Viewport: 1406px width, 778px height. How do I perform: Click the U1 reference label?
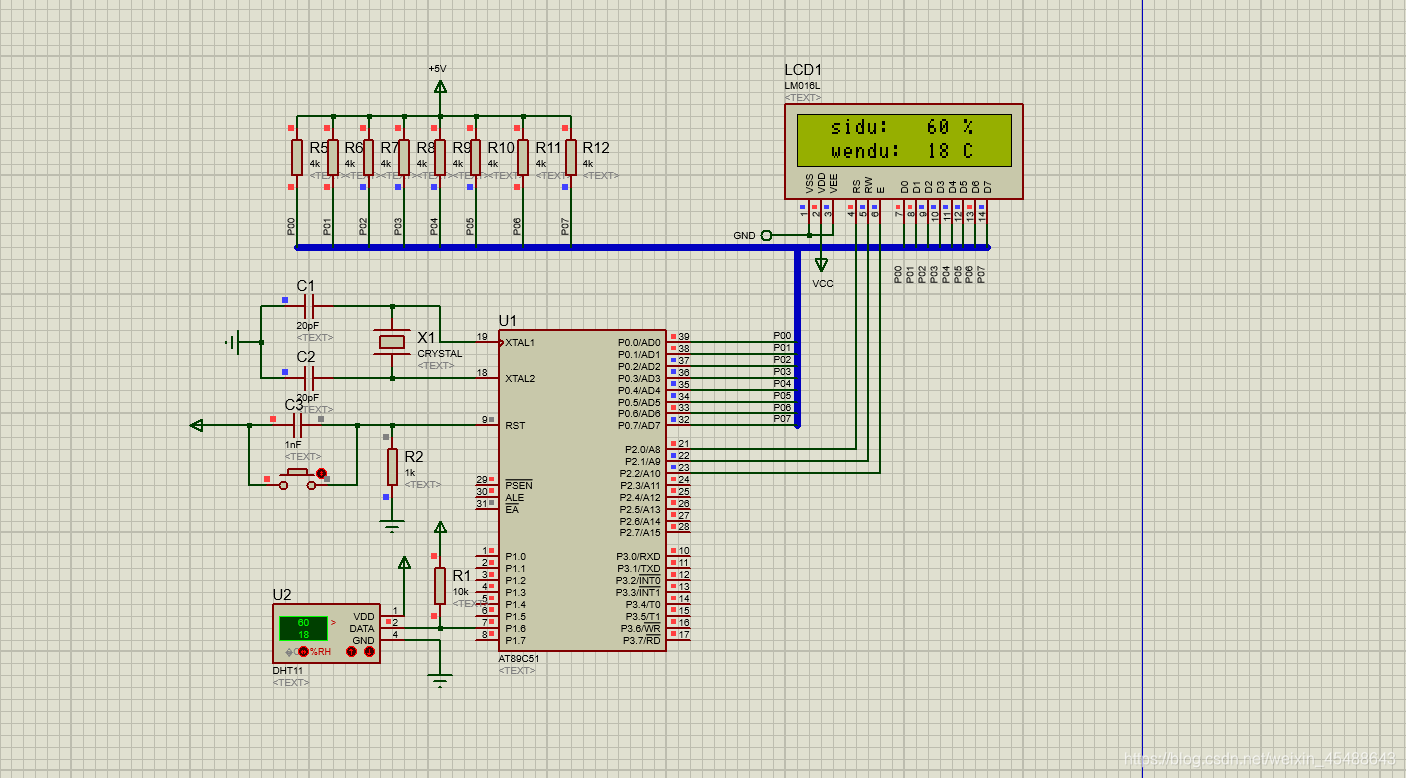click(508, 320)
